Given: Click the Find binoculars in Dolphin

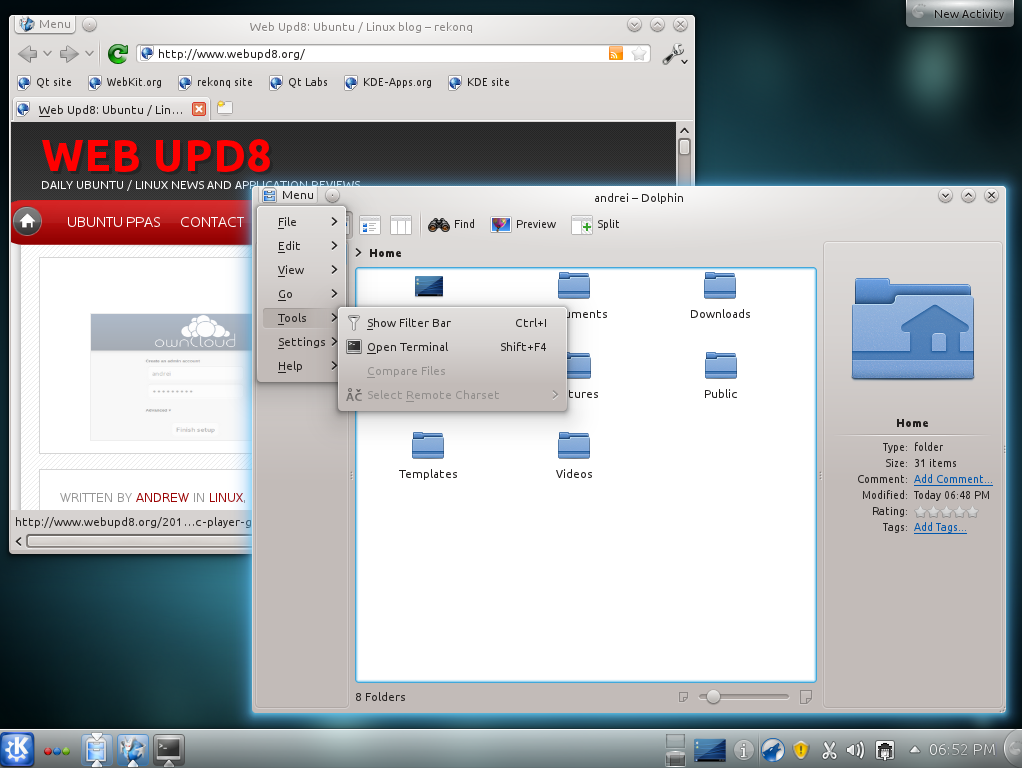Looking at the screenshot, I should coord(451,224).
